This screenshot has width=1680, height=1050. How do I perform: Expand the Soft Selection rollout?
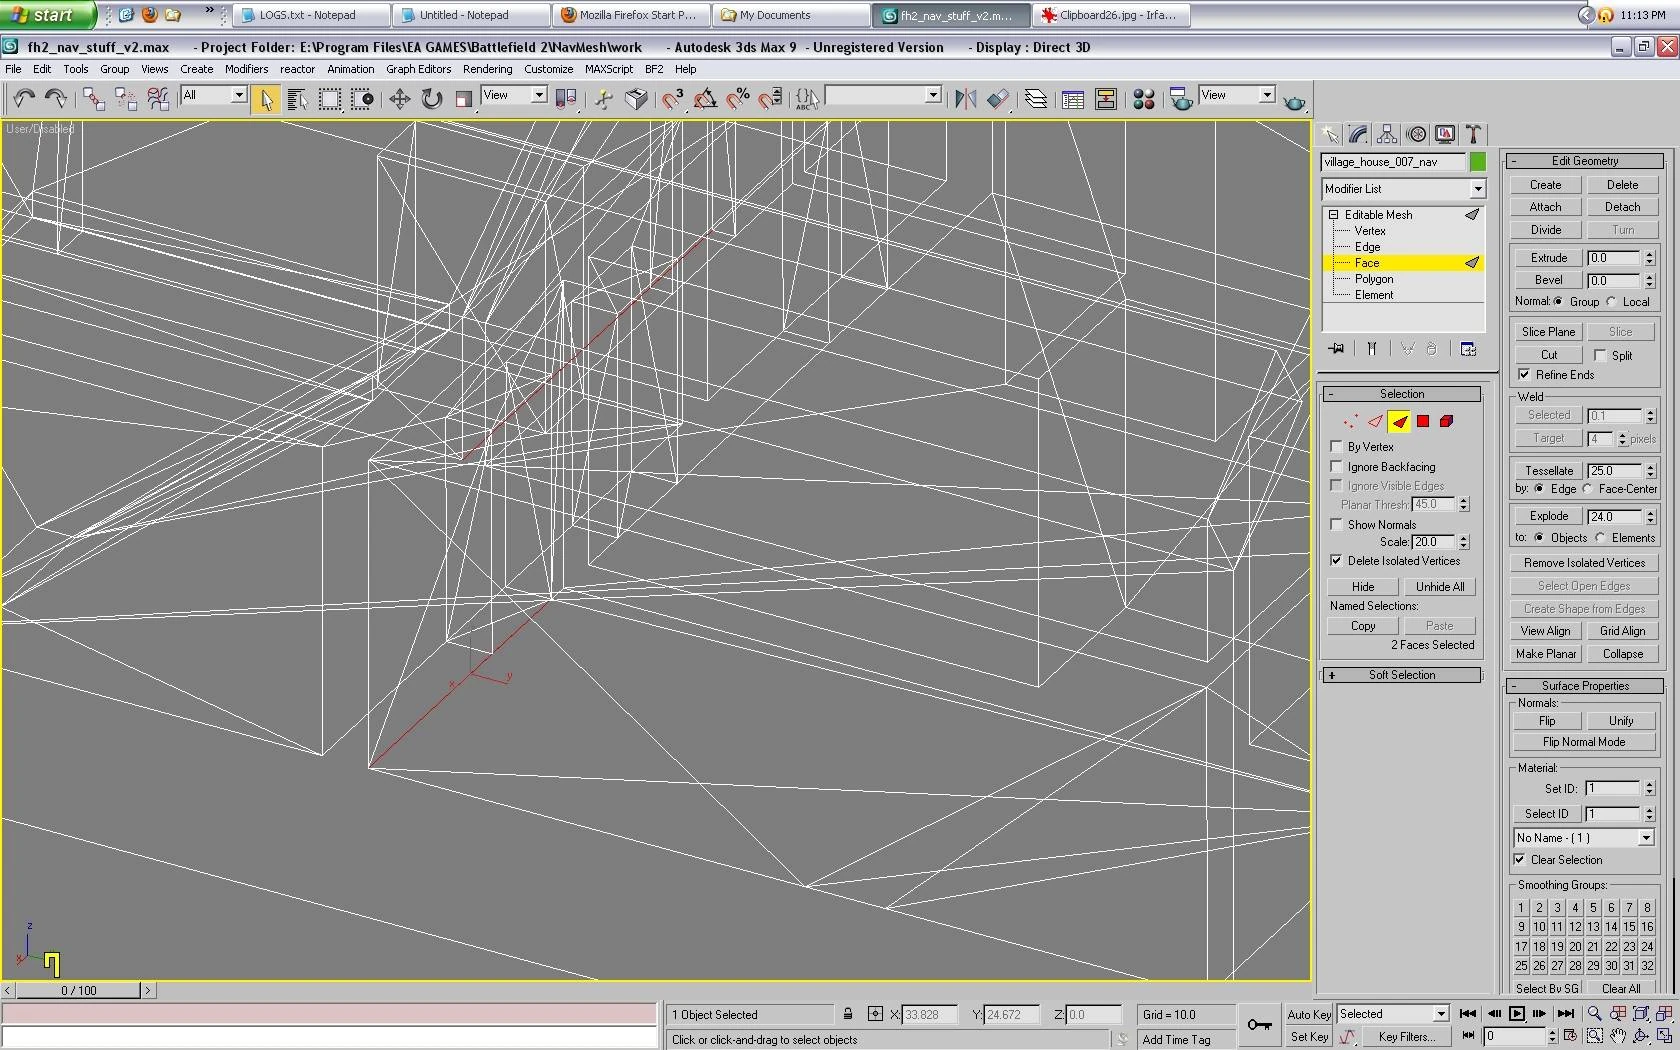[1401, 675]
